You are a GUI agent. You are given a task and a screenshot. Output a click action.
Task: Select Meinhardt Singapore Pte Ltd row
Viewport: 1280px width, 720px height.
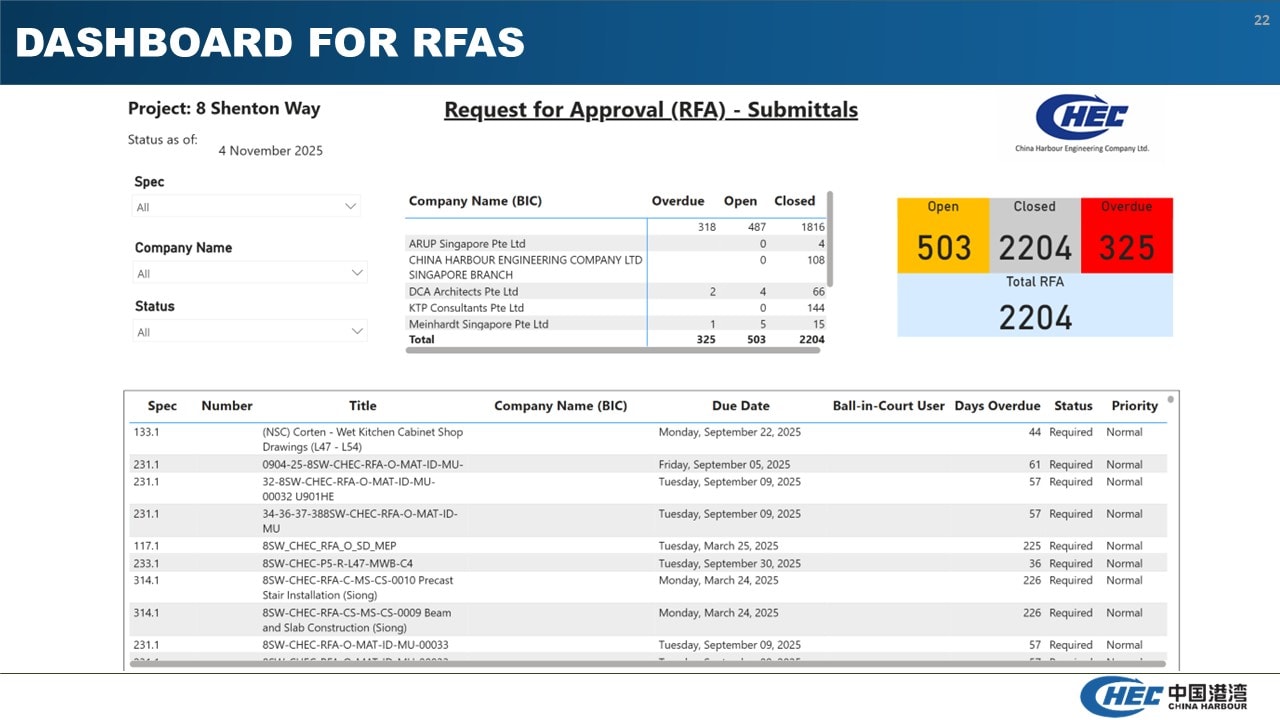(x=616, y=324)
